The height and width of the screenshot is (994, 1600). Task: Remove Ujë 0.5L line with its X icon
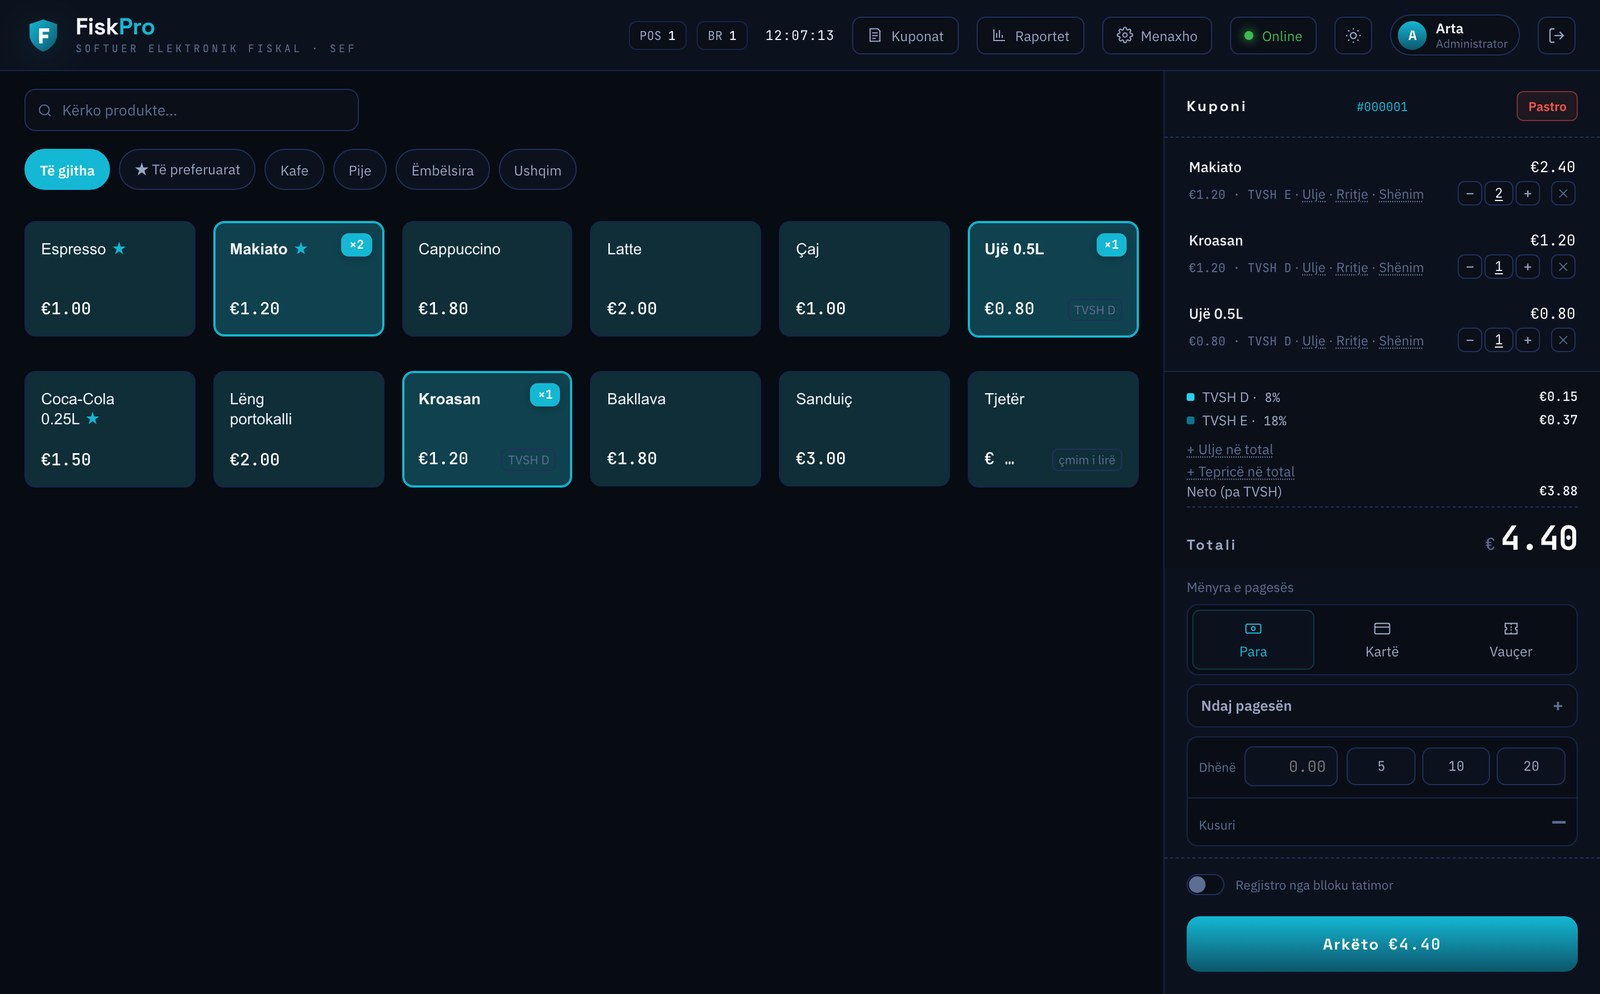[x=1564, y=341]
